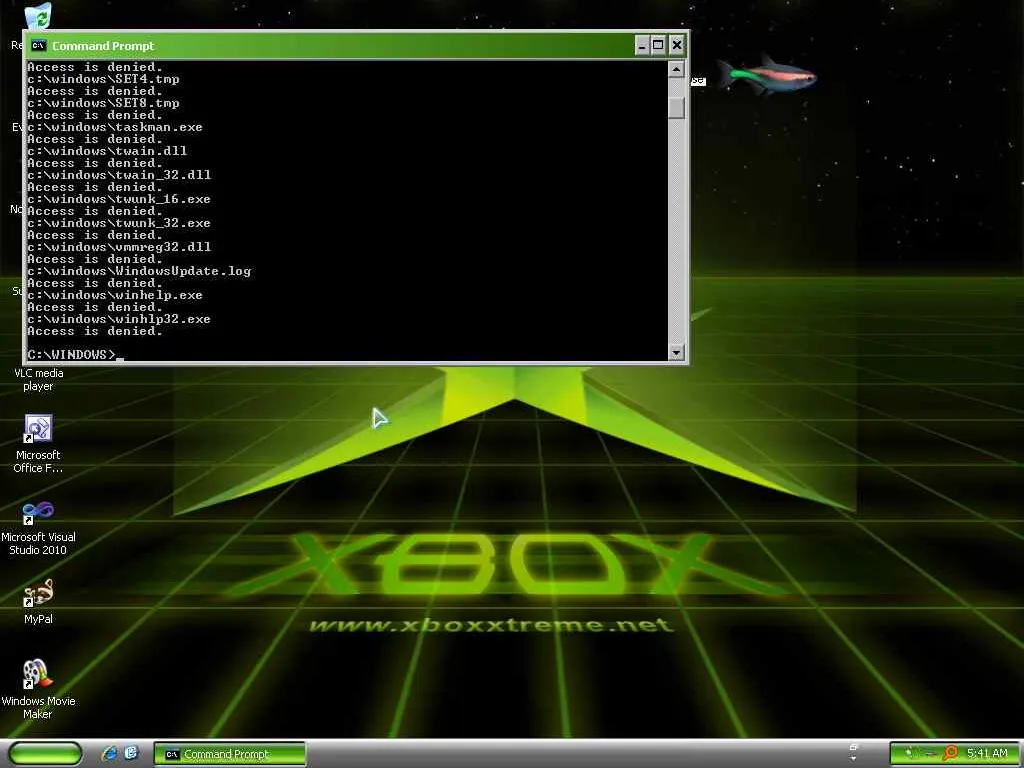Click the console scrollbar down arrow
1024x768 pixels.
click(x=677, y=352)
